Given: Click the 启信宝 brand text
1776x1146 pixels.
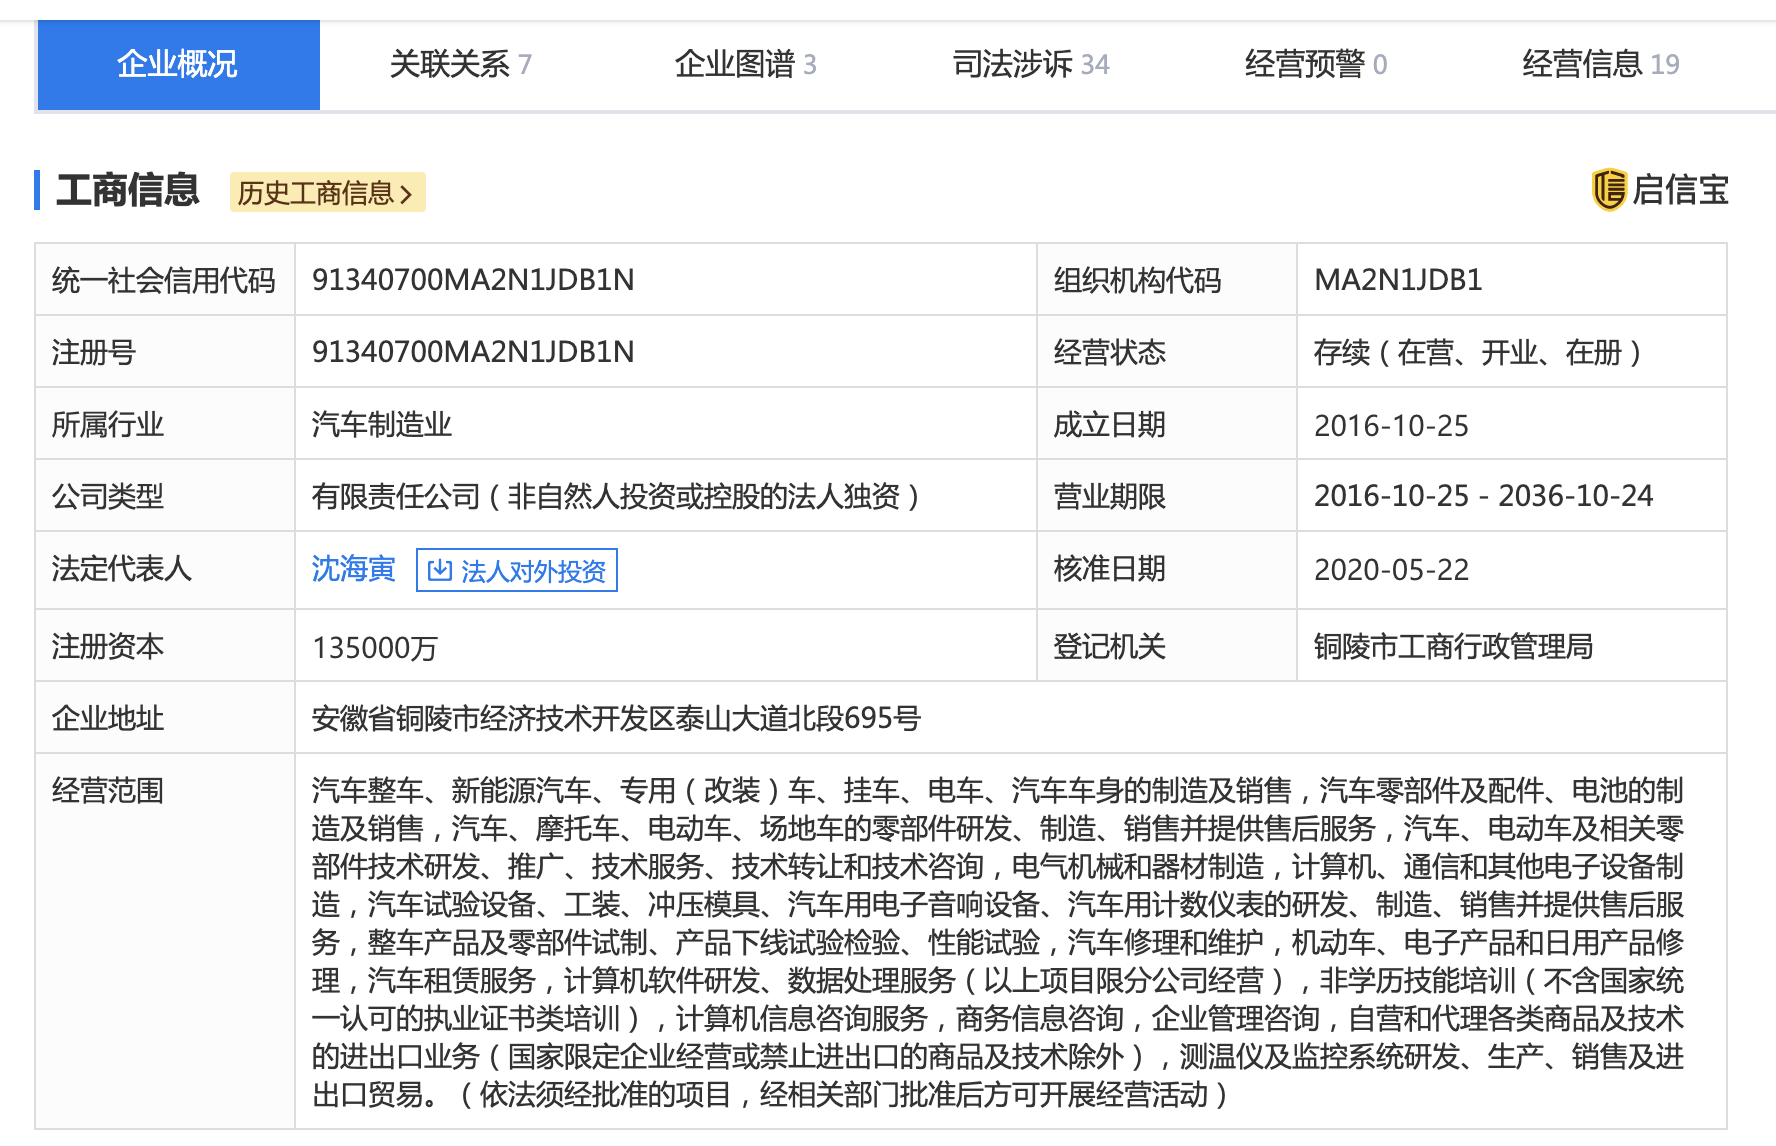Looking at the screenshot, I should pos(1680,189).
